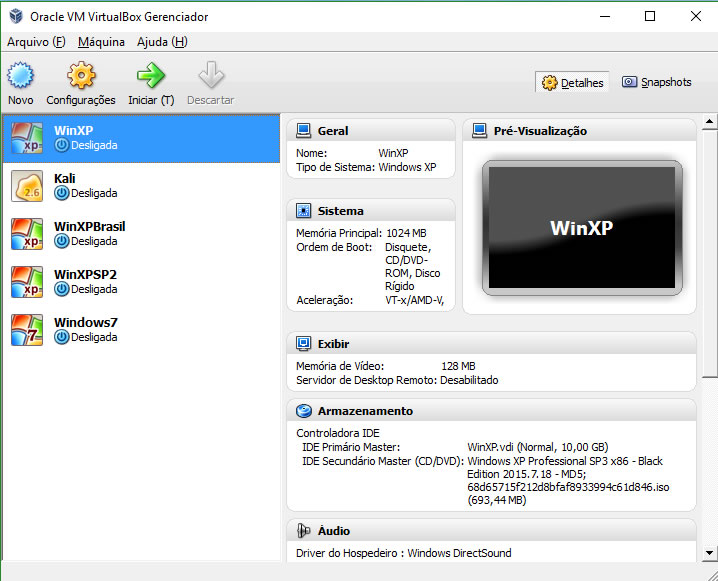This screenshot has width=718, height=581.
Task: Click the Novo (new VM) toolbar icon
Action: pyautogui.click(x=20, y=75)
